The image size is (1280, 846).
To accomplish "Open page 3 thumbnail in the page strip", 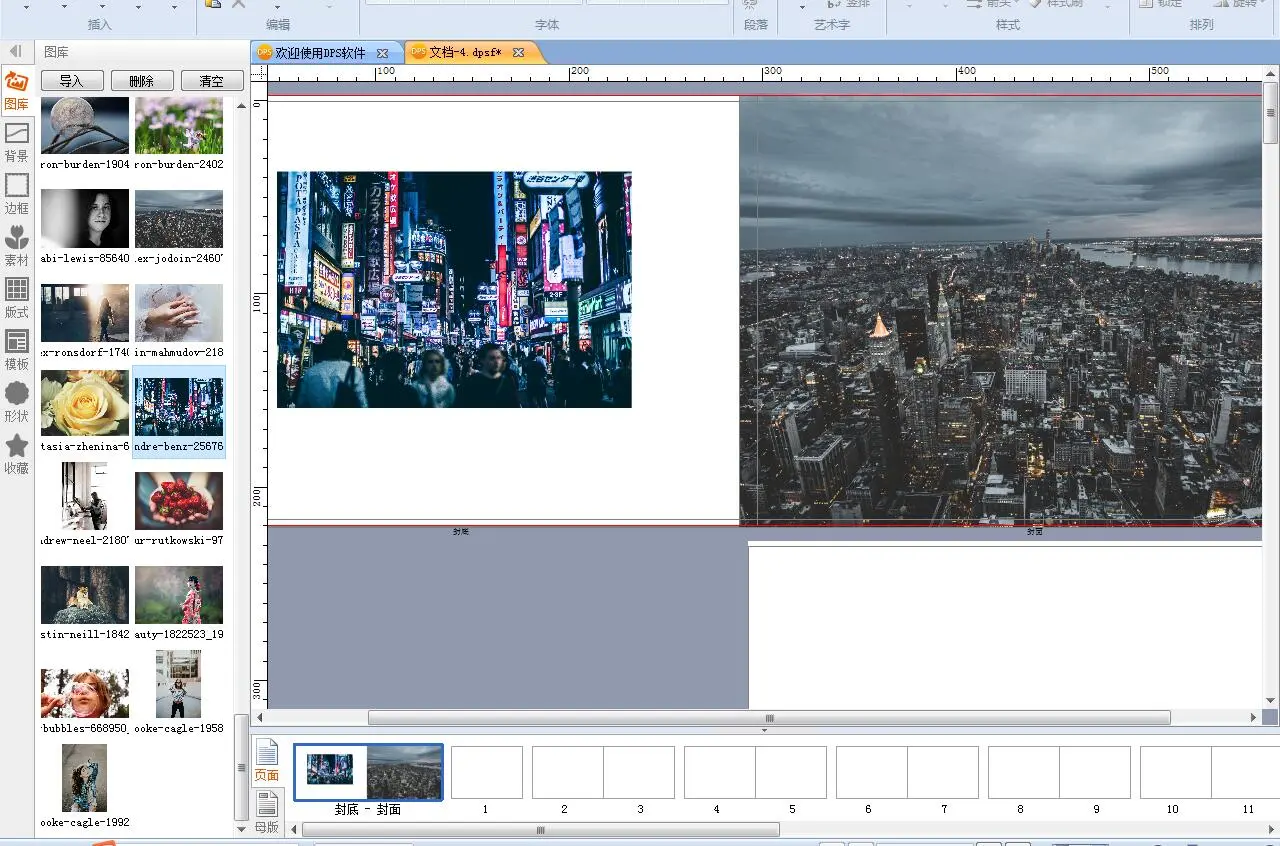I will tap(639, 772).
